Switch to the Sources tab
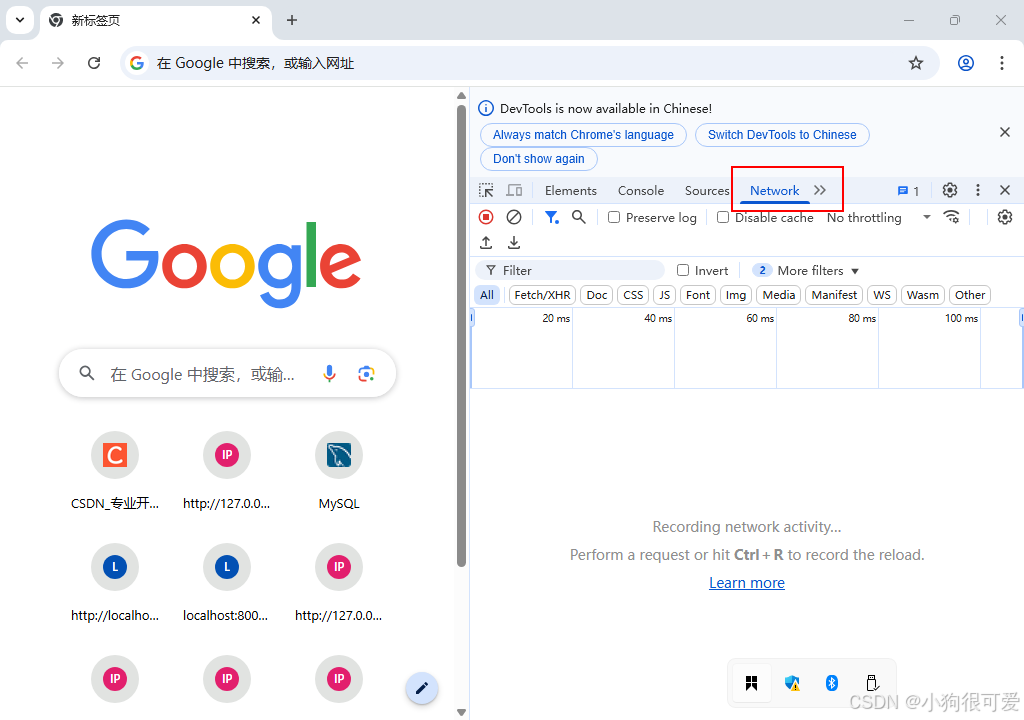This screenshot has width=1024, height=720. click(x=707, y=190)
